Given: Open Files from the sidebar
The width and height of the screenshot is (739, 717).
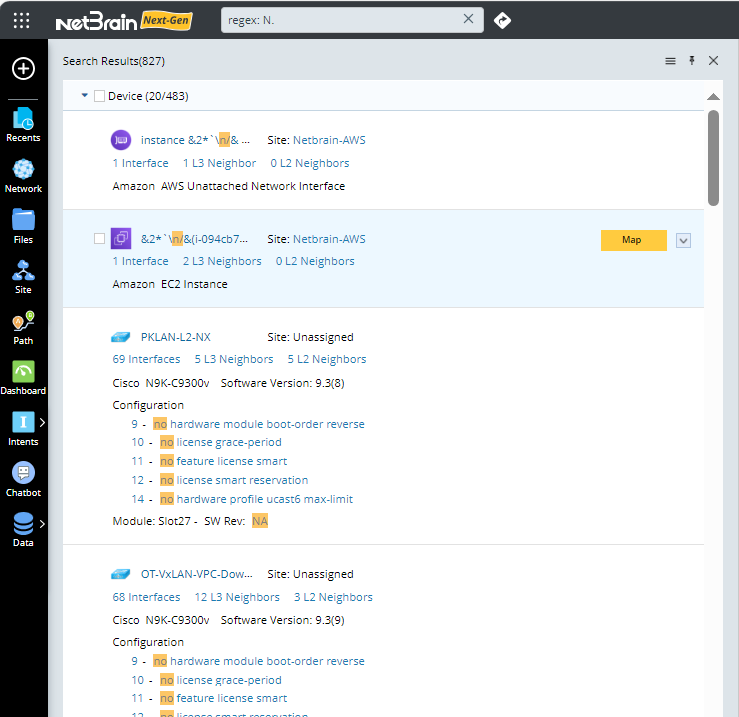Looking at the screenshot, I should click(x=23, y=226).
